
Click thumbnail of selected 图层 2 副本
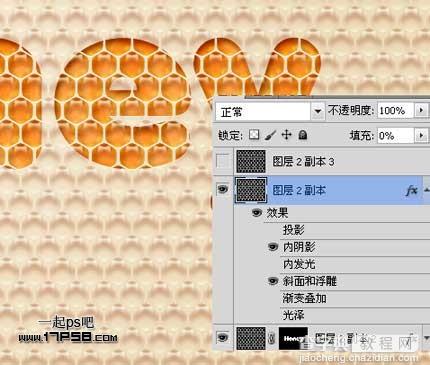(x=251, y=190)
